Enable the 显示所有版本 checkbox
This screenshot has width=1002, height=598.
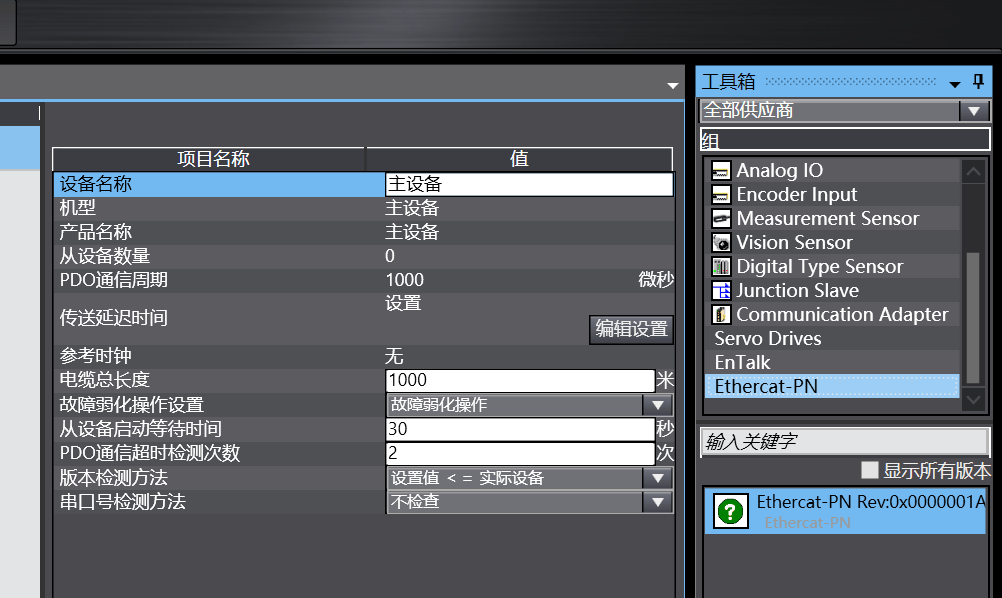[870, 470]
